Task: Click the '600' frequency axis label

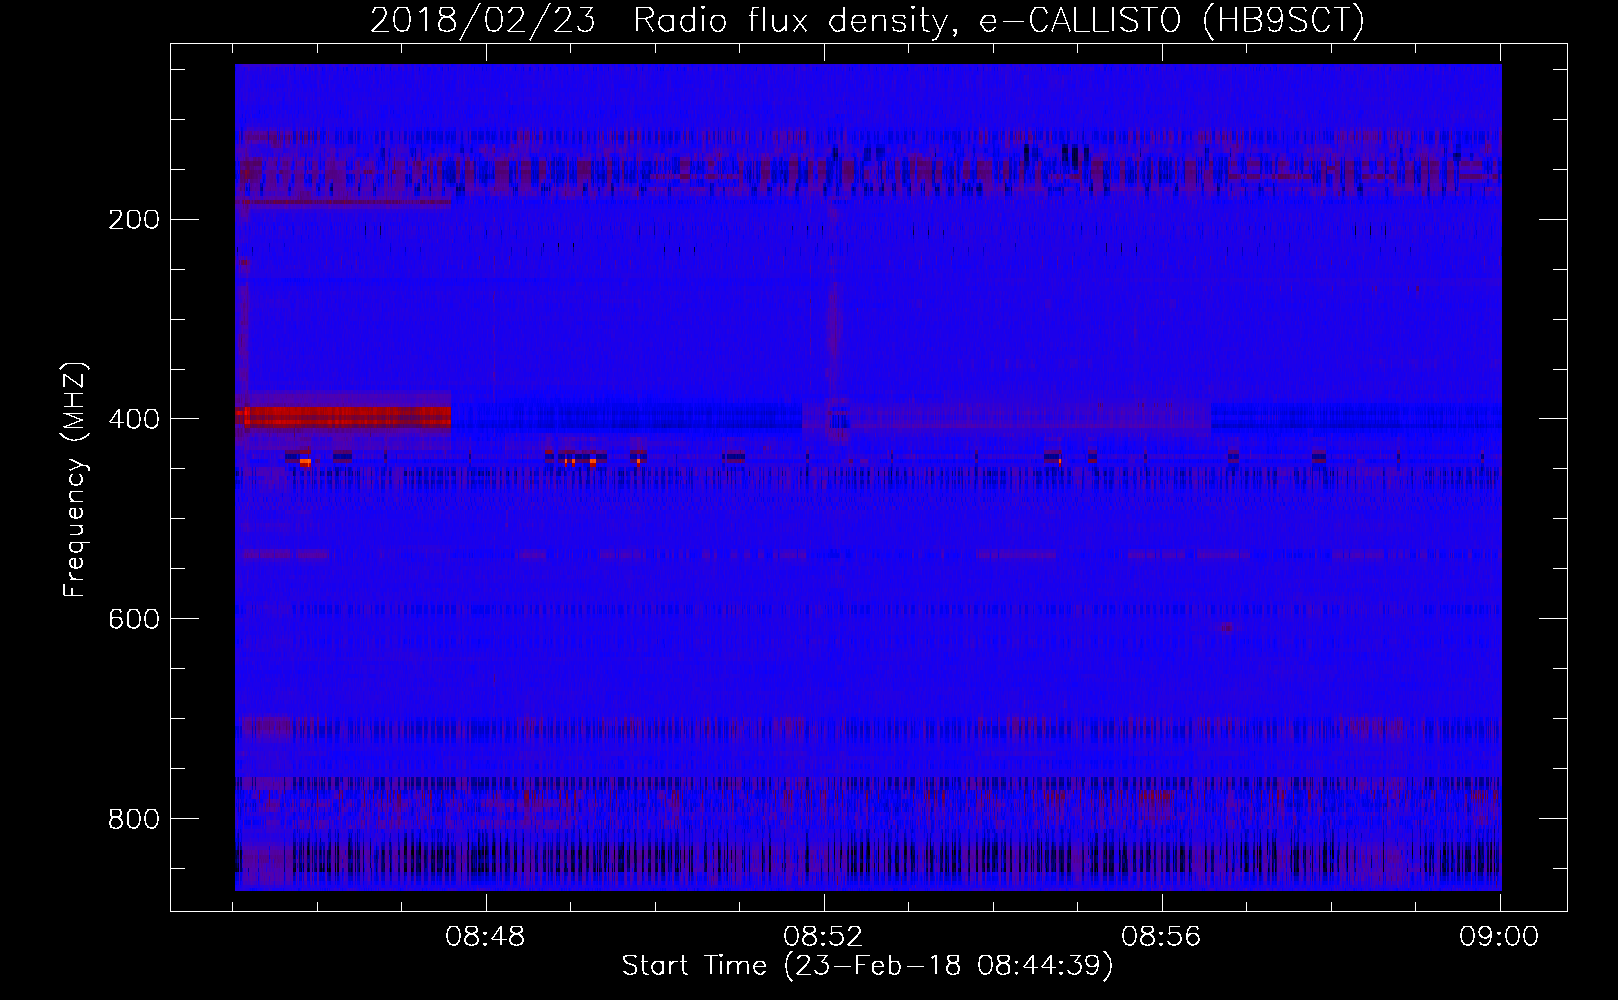Action: [x=134, y=620]
